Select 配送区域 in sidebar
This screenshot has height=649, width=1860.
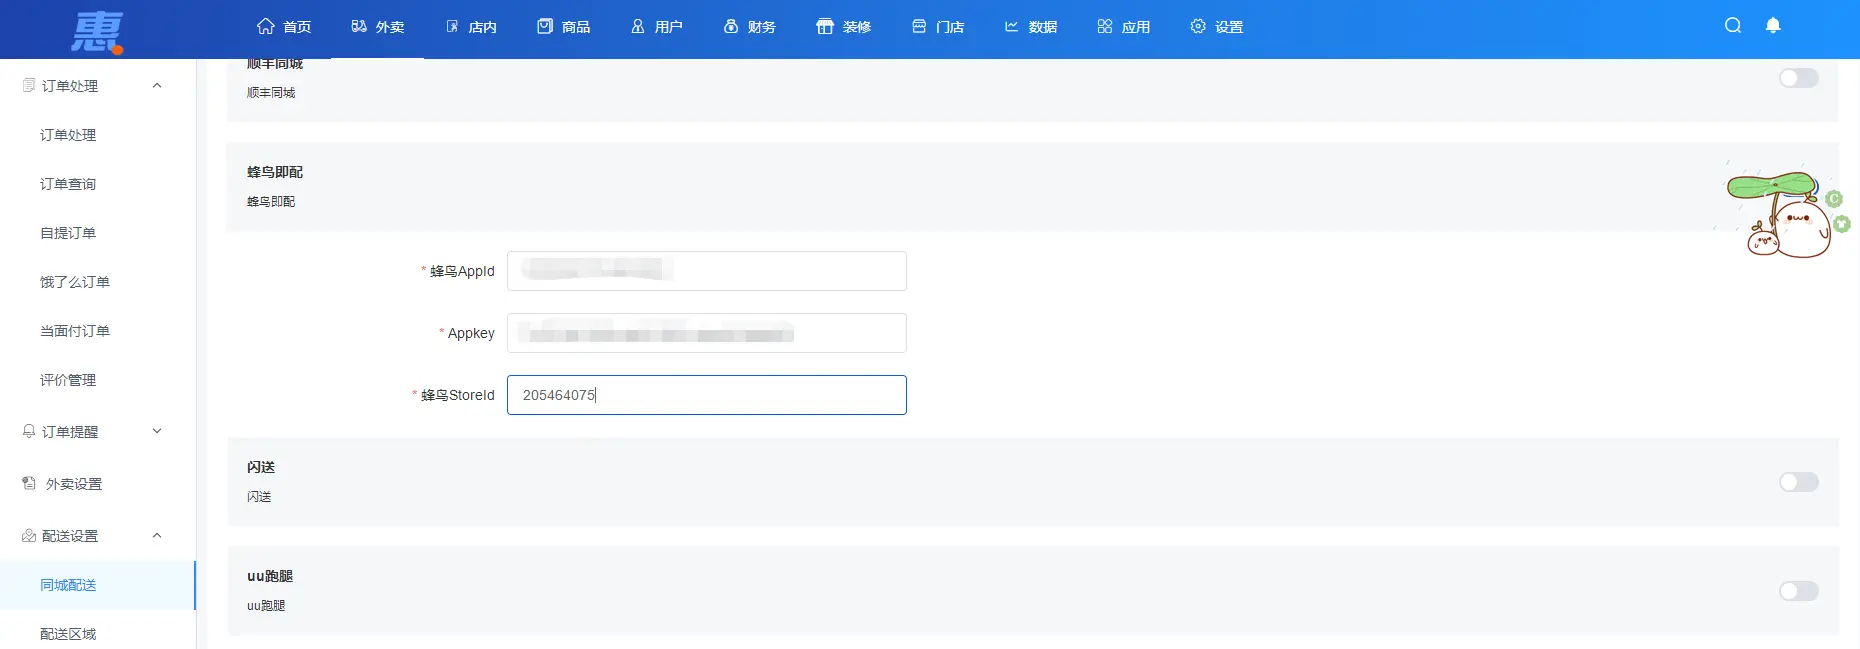click(68, 634)
